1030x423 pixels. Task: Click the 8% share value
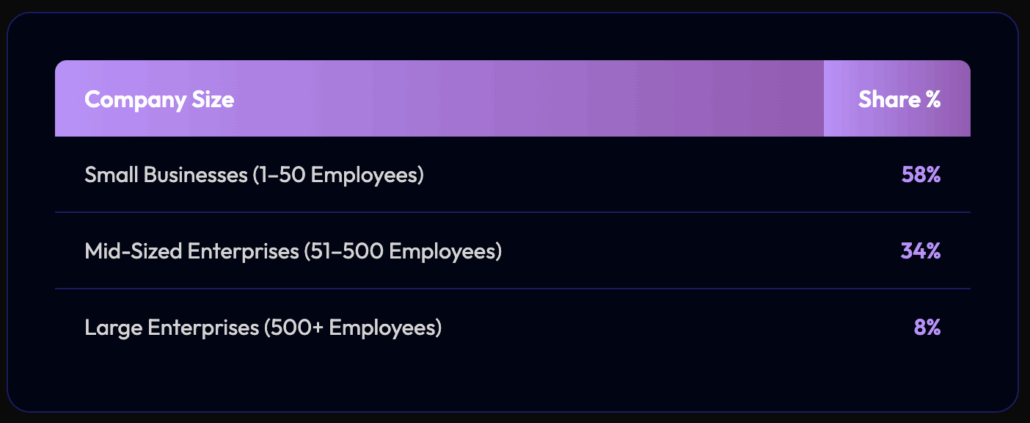point(926,327)
